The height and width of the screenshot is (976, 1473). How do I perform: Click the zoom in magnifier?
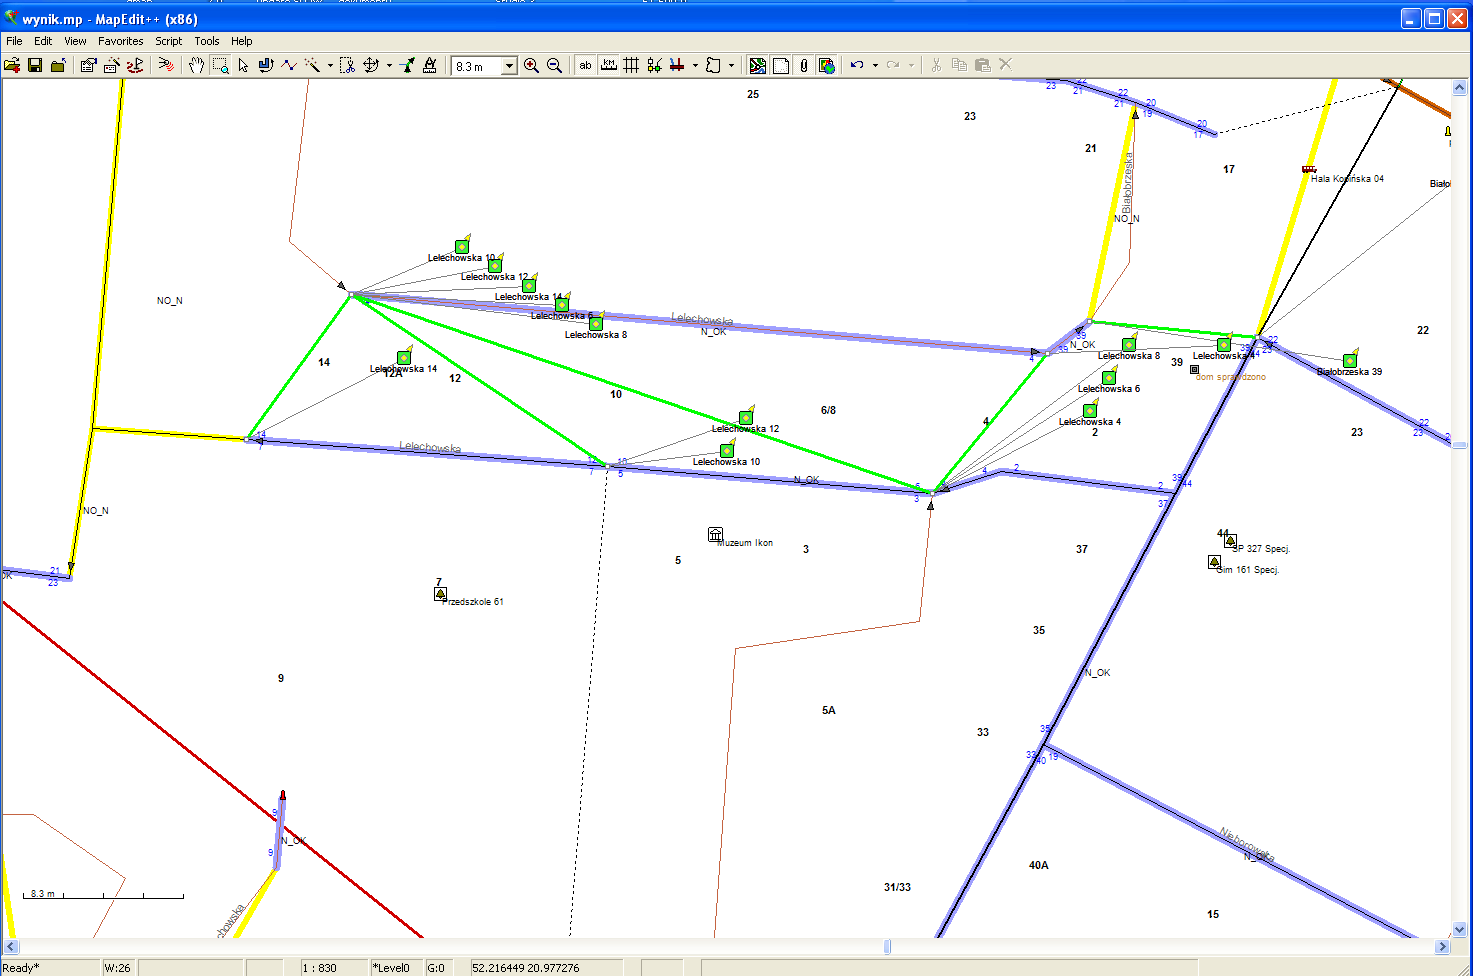531,65
